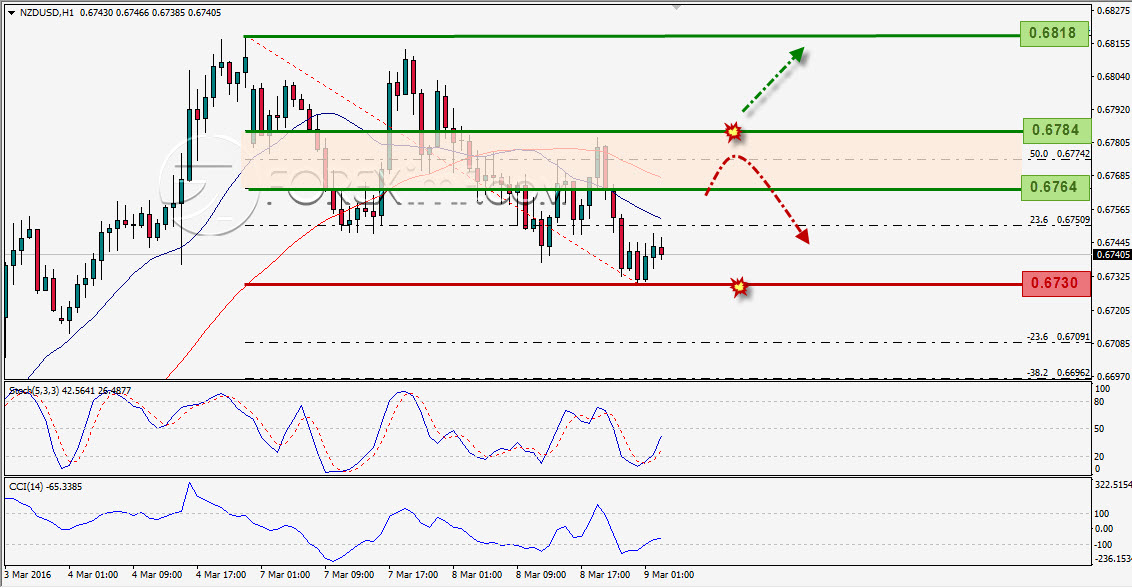This screenshot has height=588, width=1132.
Task: Select the -23.6 Fibonacci level 0.67091 label
Action: click(x=1058, y=337)
